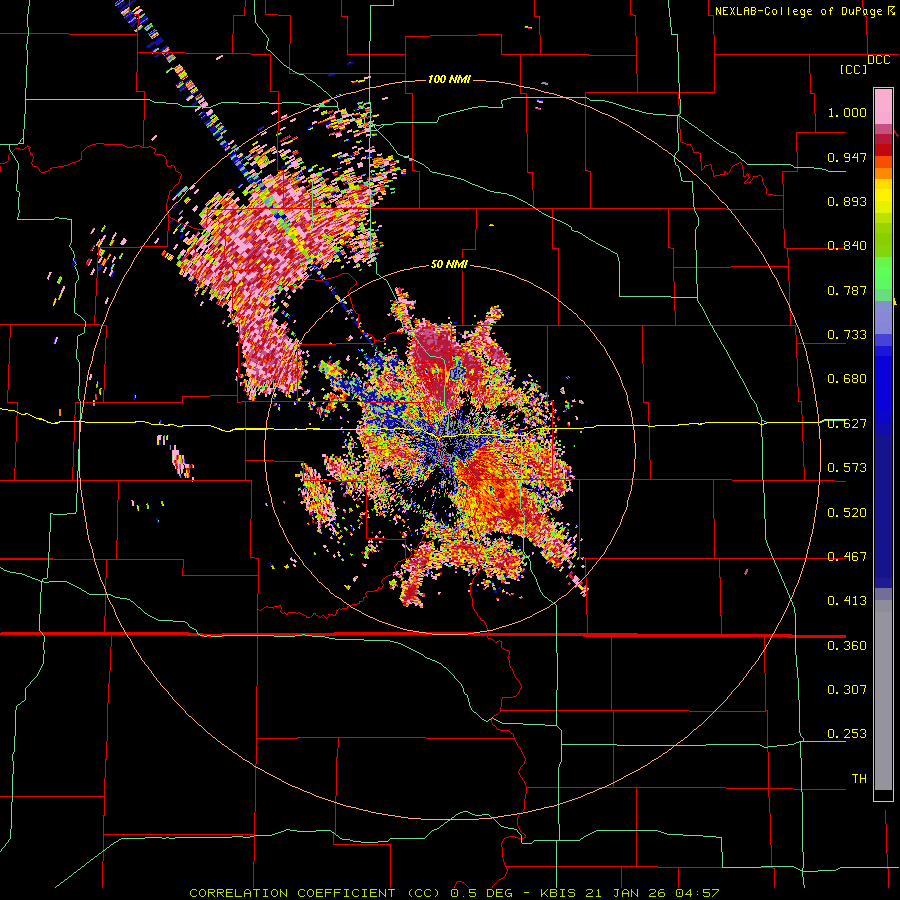
Task: Click the 1.000 value on the color scale
Action: click(x=847, y=112)
